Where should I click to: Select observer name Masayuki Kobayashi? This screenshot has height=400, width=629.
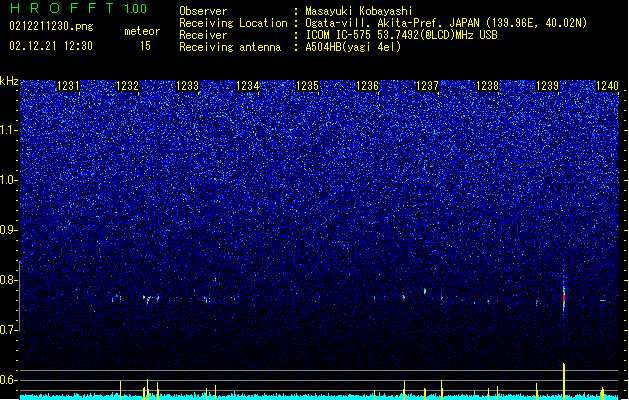pyautogui.click(x=359, y=11)
